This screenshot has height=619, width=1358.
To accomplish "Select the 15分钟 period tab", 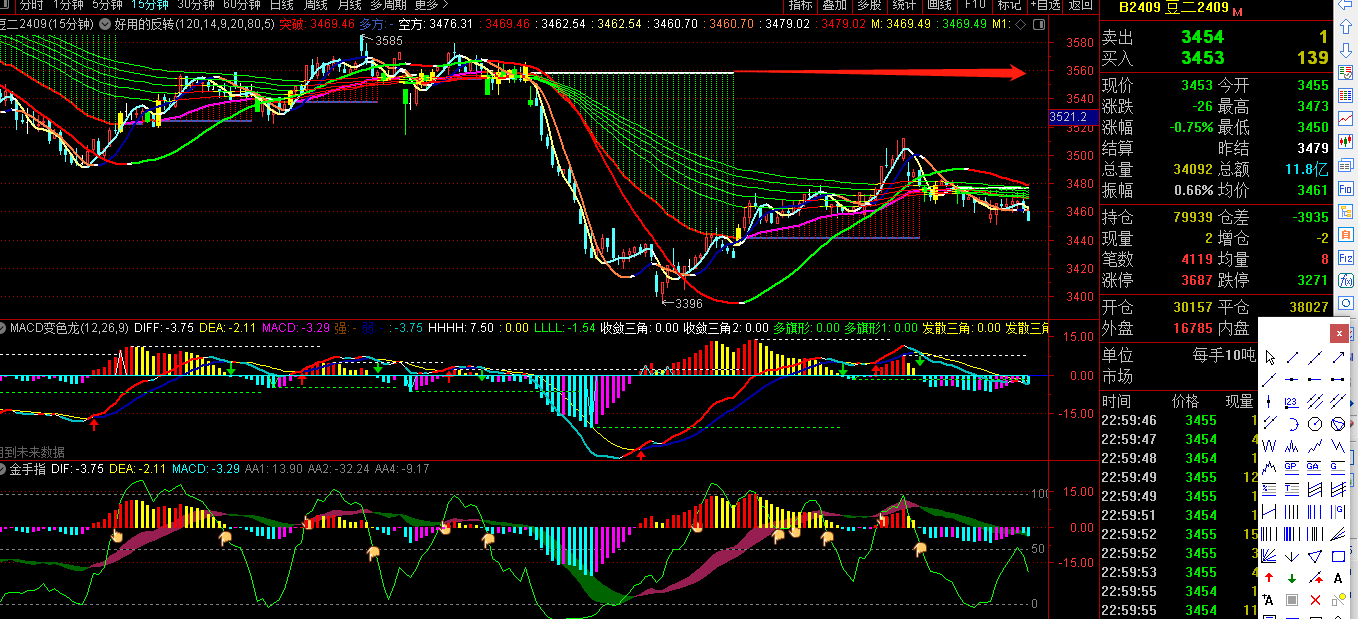I will tap(150, 4).
